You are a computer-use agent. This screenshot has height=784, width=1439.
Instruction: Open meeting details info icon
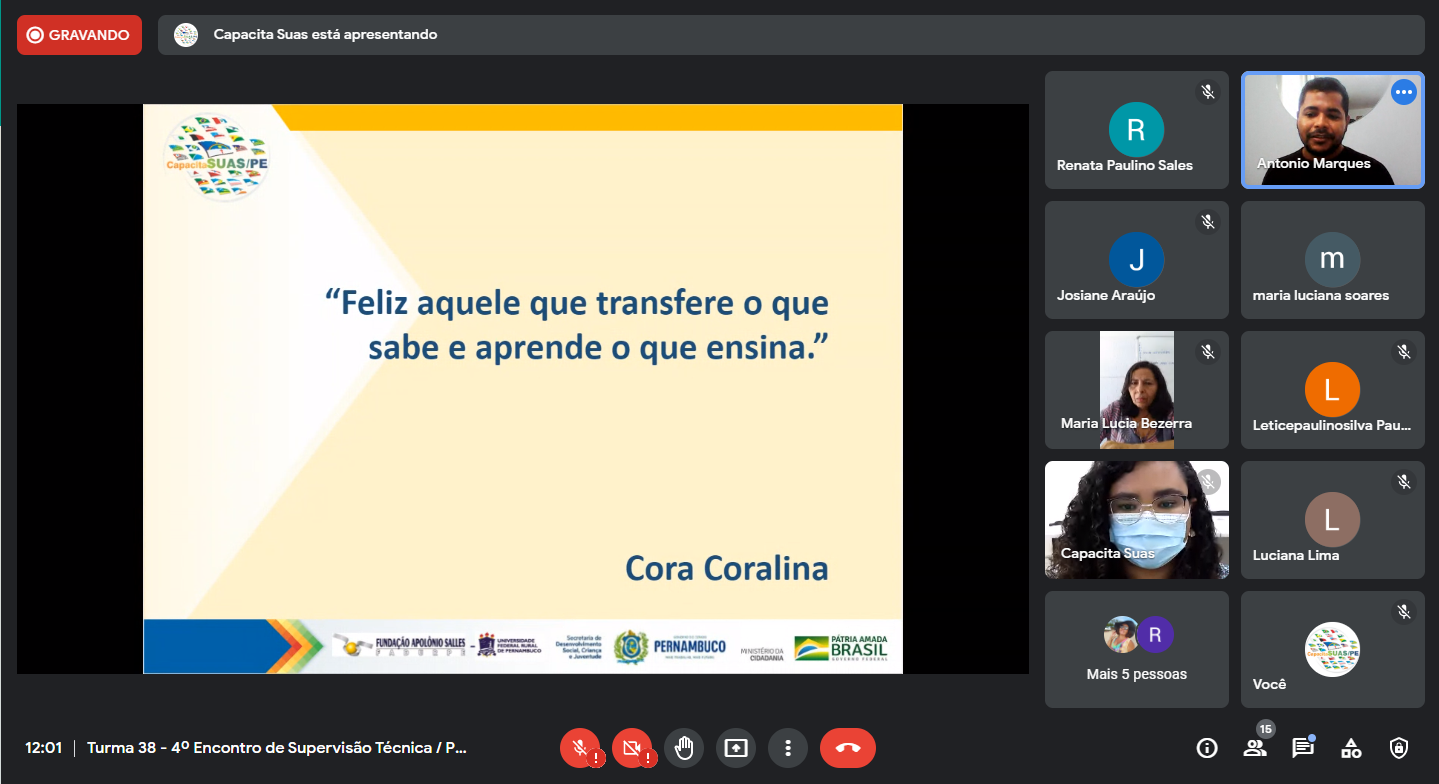coord(1207,748)
